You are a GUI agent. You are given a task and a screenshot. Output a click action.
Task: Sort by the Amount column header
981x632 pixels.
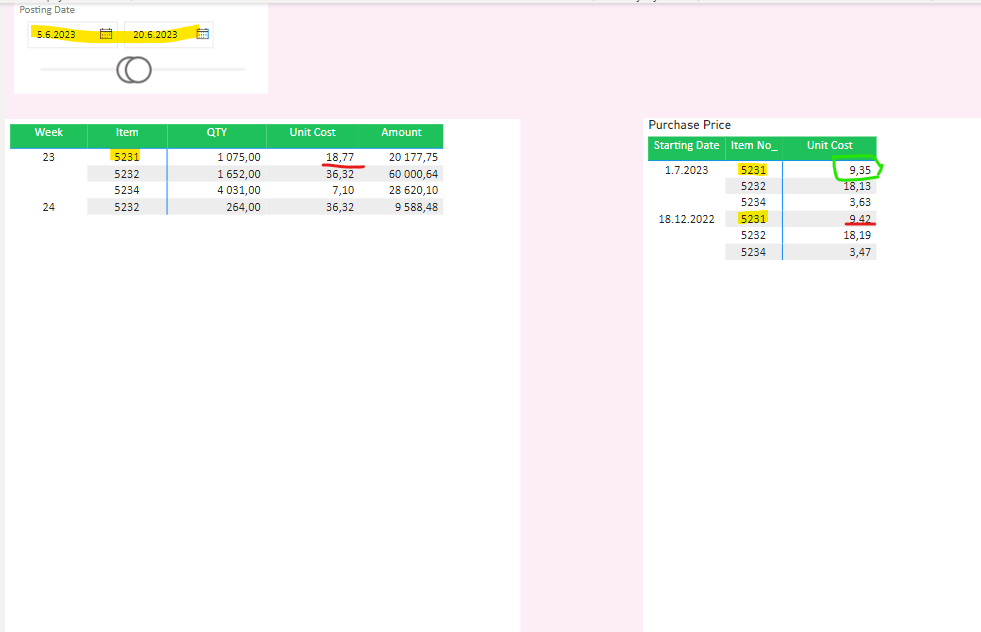click(401, 133)
